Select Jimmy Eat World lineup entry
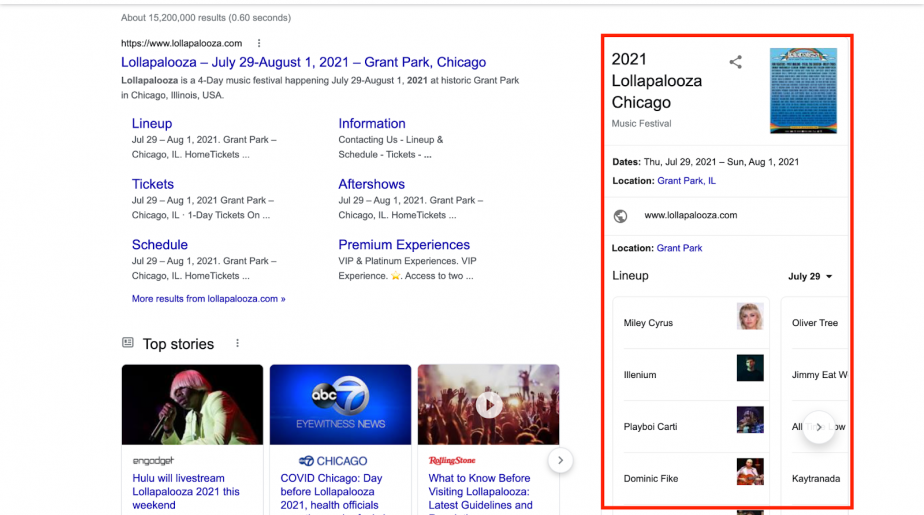Screen dimensions: 924x515 point(820,375)
